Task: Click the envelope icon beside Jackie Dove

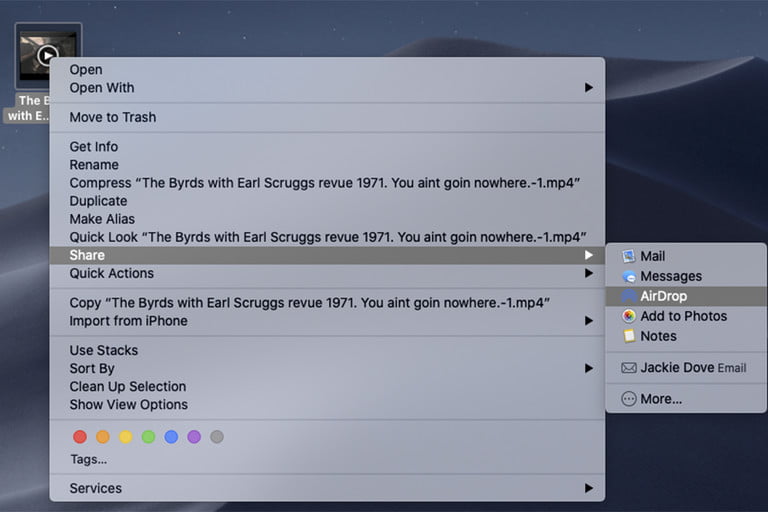Action: [628, 368]
